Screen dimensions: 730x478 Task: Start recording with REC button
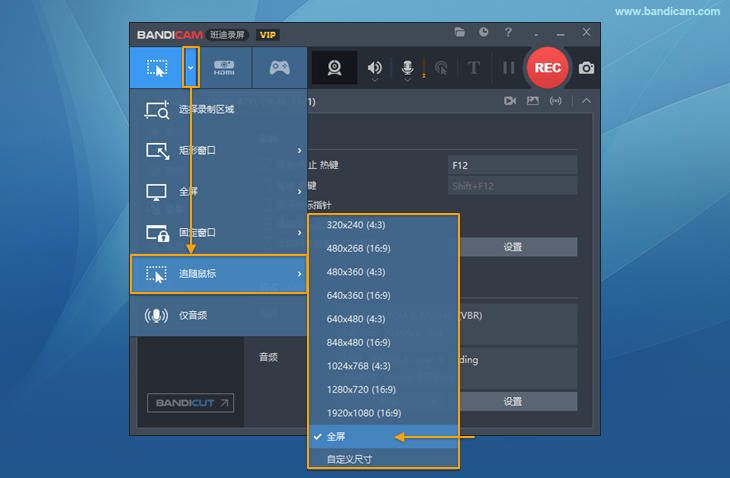tap(548, 68)
